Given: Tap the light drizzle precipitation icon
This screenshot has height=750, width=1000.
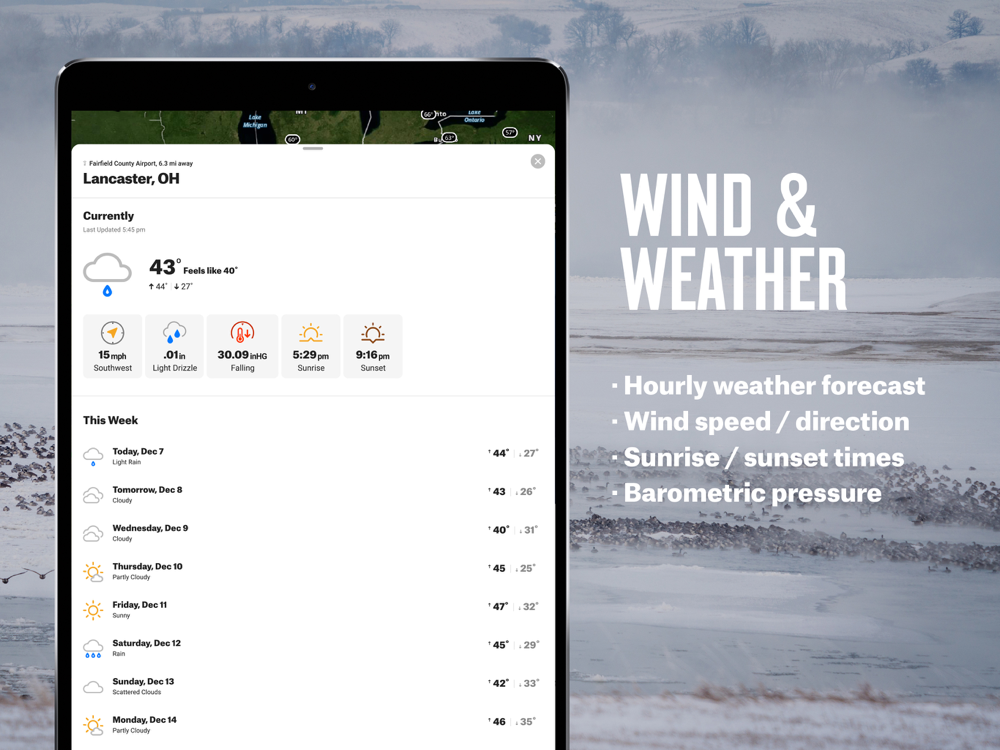Looking at the screenshot, I should (x=174, y=333).
